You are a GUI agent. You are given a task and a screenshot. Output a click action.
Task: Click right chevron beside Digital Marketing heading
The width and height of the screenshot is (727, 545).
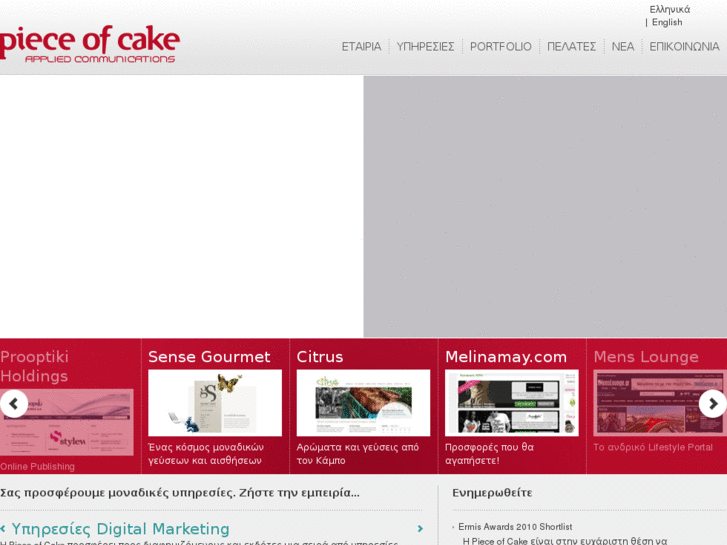pyautogui.click(x=420, y=528)
